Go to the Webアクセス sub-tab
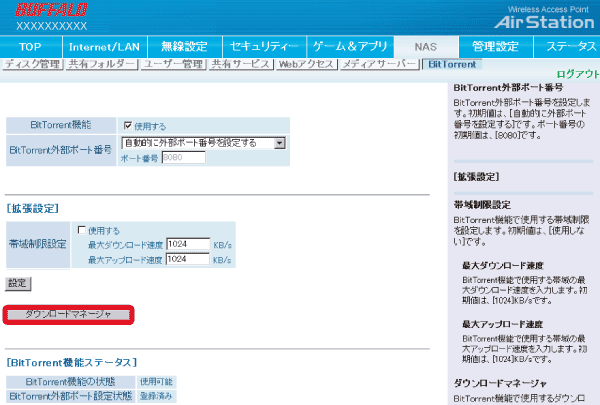 (x=302, y=64)
